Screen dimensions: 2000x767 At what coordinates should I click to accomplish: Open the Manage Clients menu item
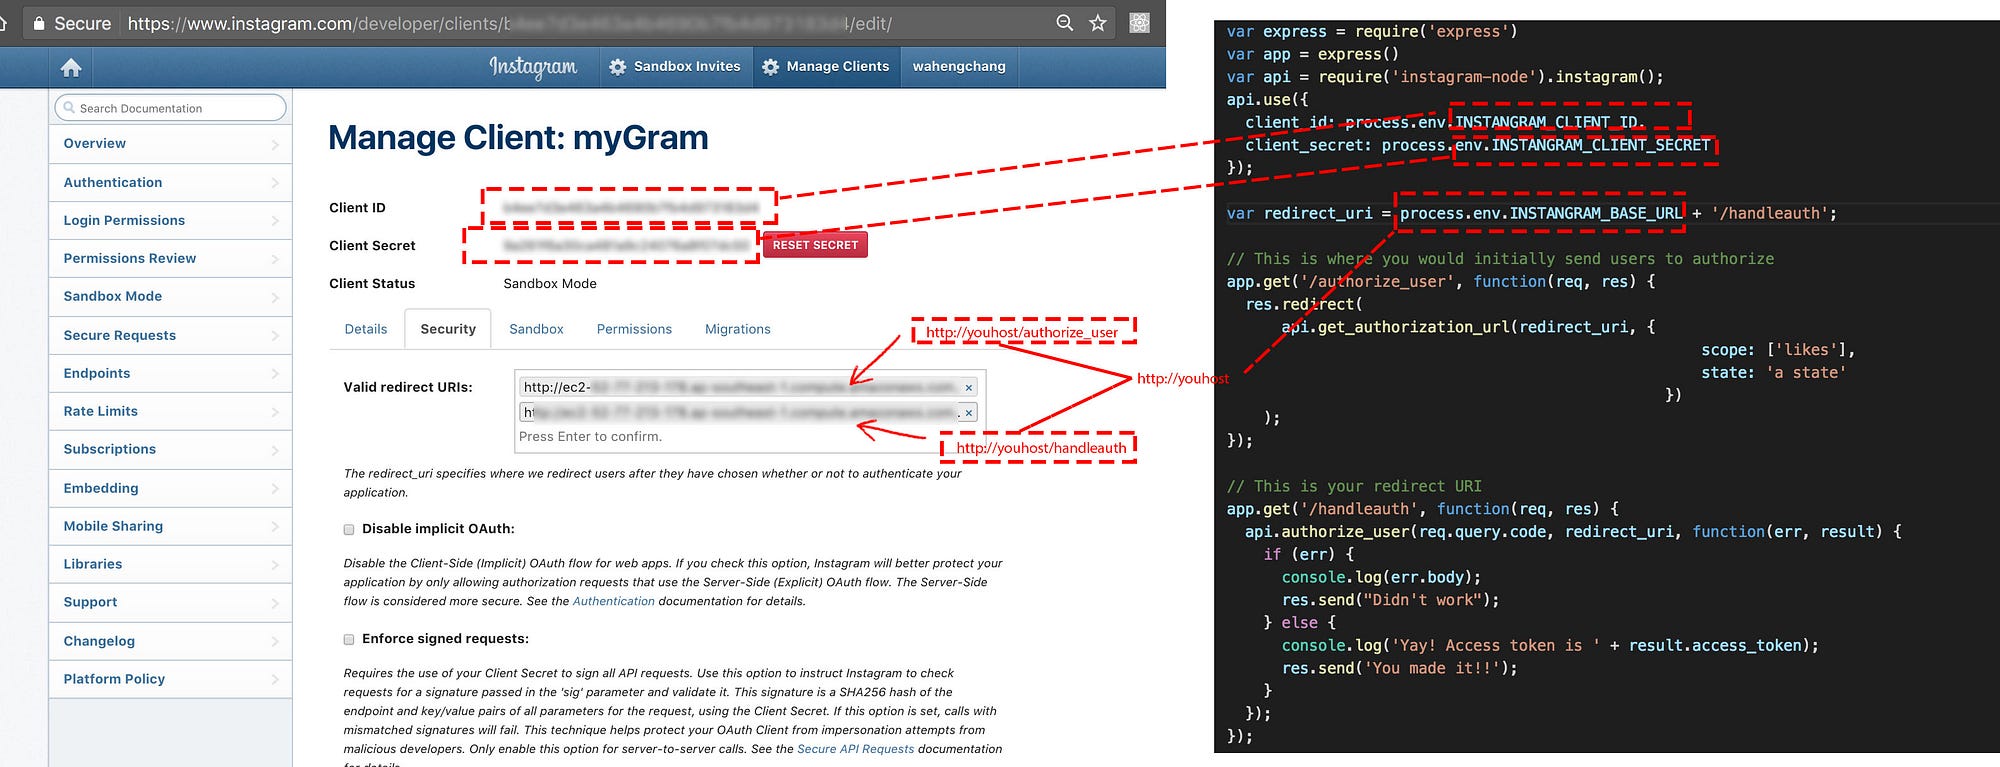tap(826, 67)
